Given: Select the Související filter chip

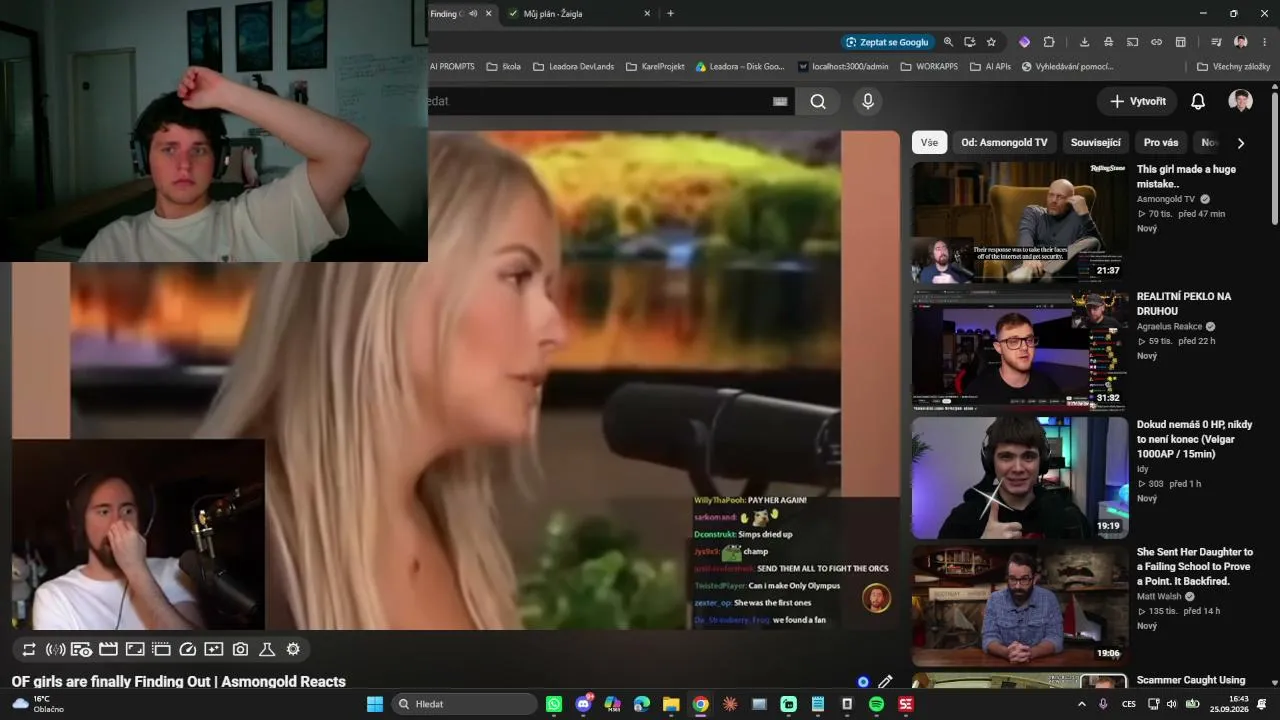Looking at the screenshot, I should 1096,143.
